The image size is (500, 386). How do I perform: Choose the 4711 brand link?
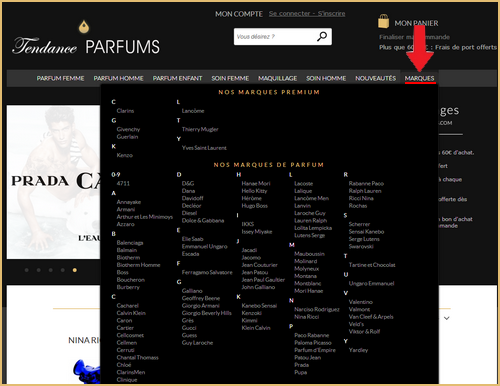click(123, 183)
